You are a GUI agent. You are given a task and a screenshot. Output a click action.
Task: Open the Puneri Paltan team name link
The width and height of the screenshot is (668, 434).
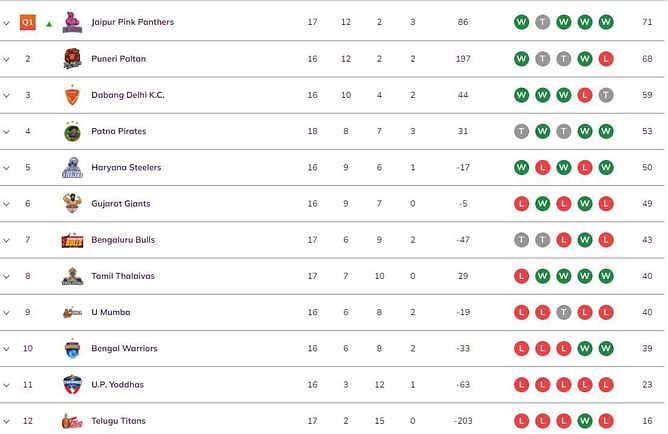coord(118,59)
